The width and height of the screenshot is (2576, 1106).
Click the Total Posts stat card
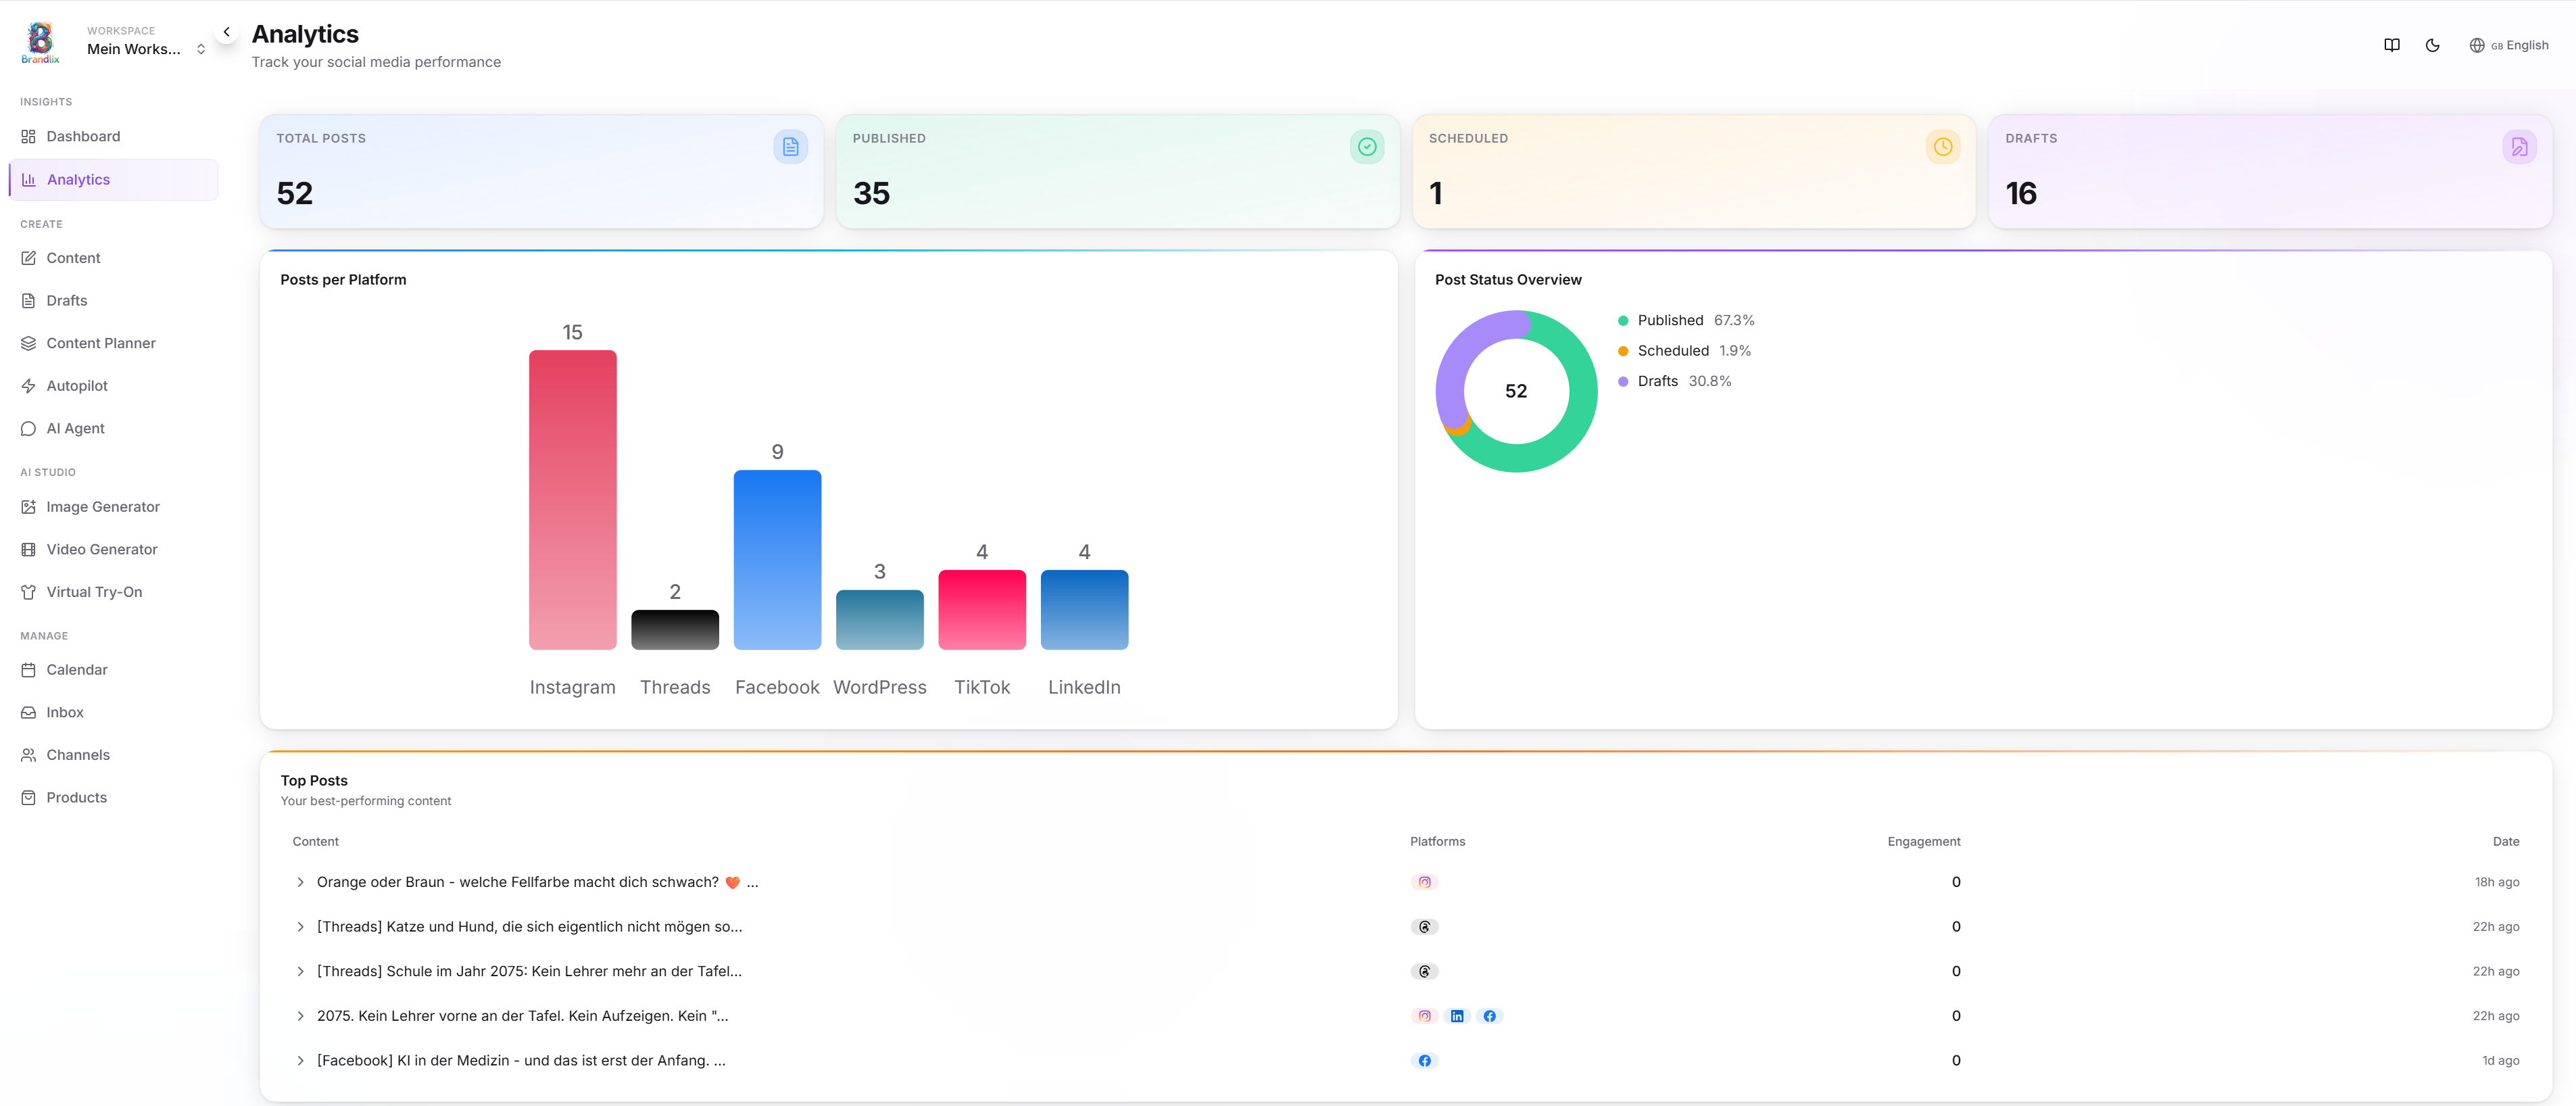click(541, 171)
